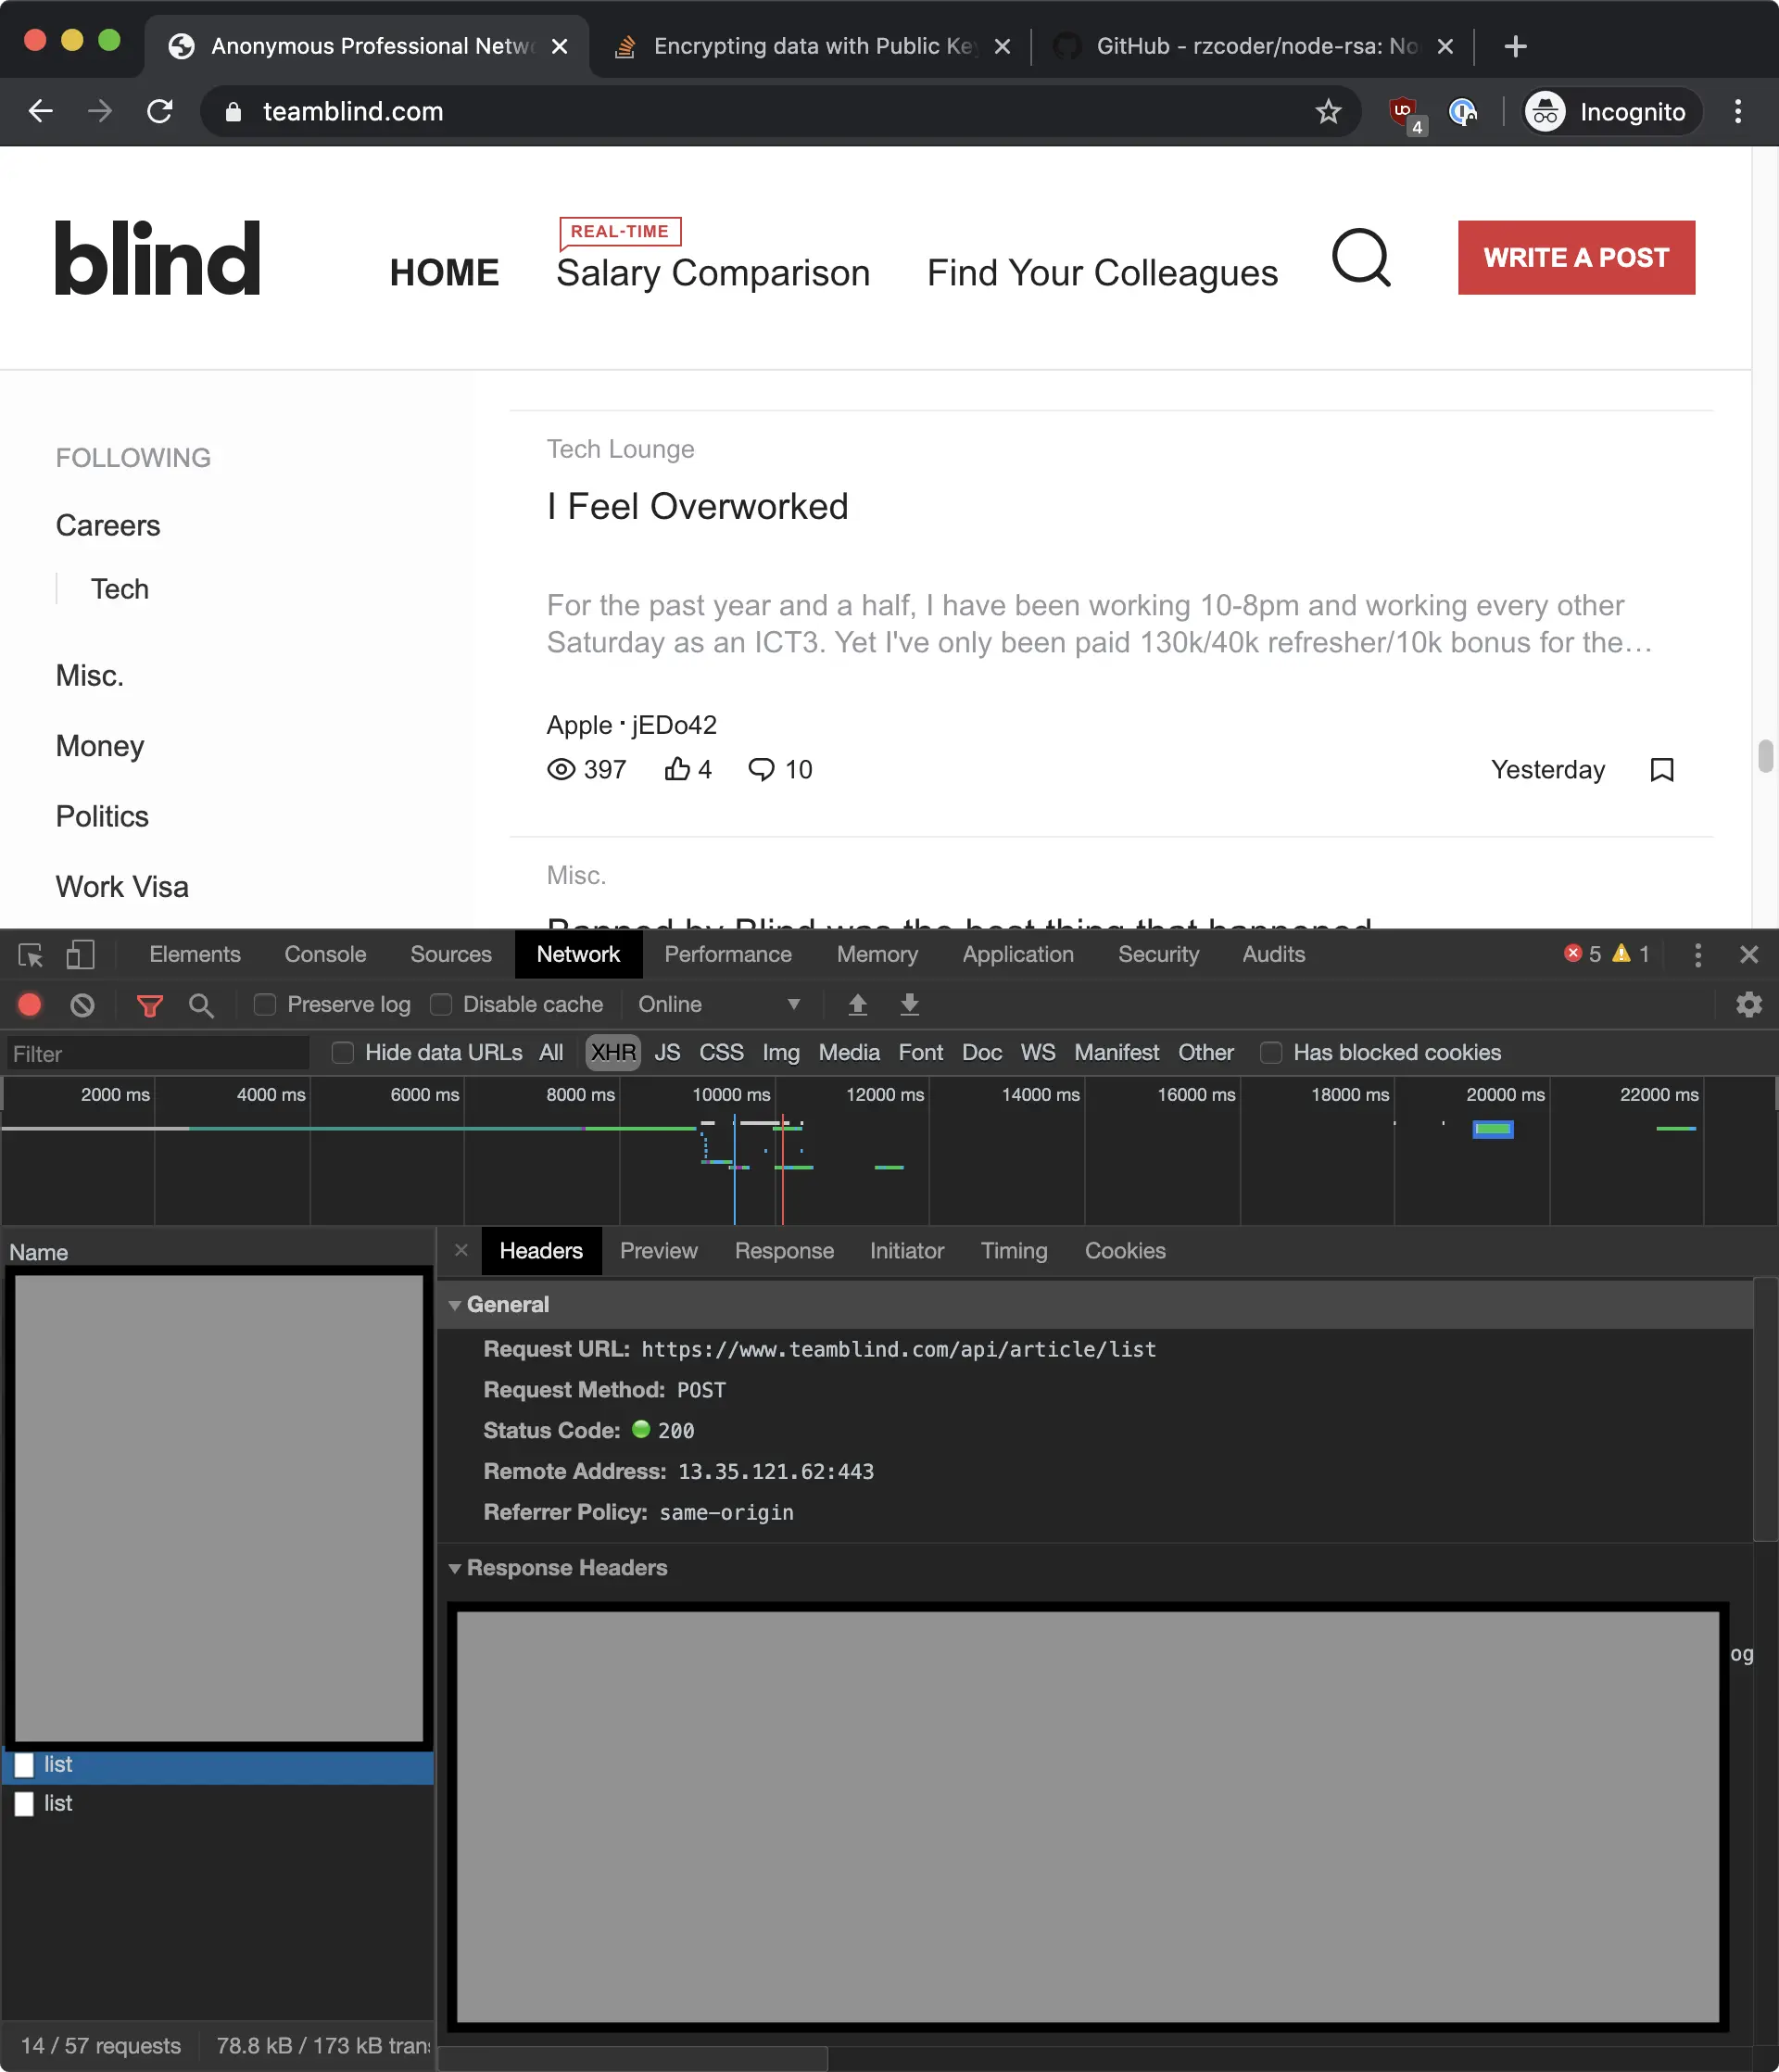Click the import HAR upload icon
The image size is (1779, 2072).
857,1005
